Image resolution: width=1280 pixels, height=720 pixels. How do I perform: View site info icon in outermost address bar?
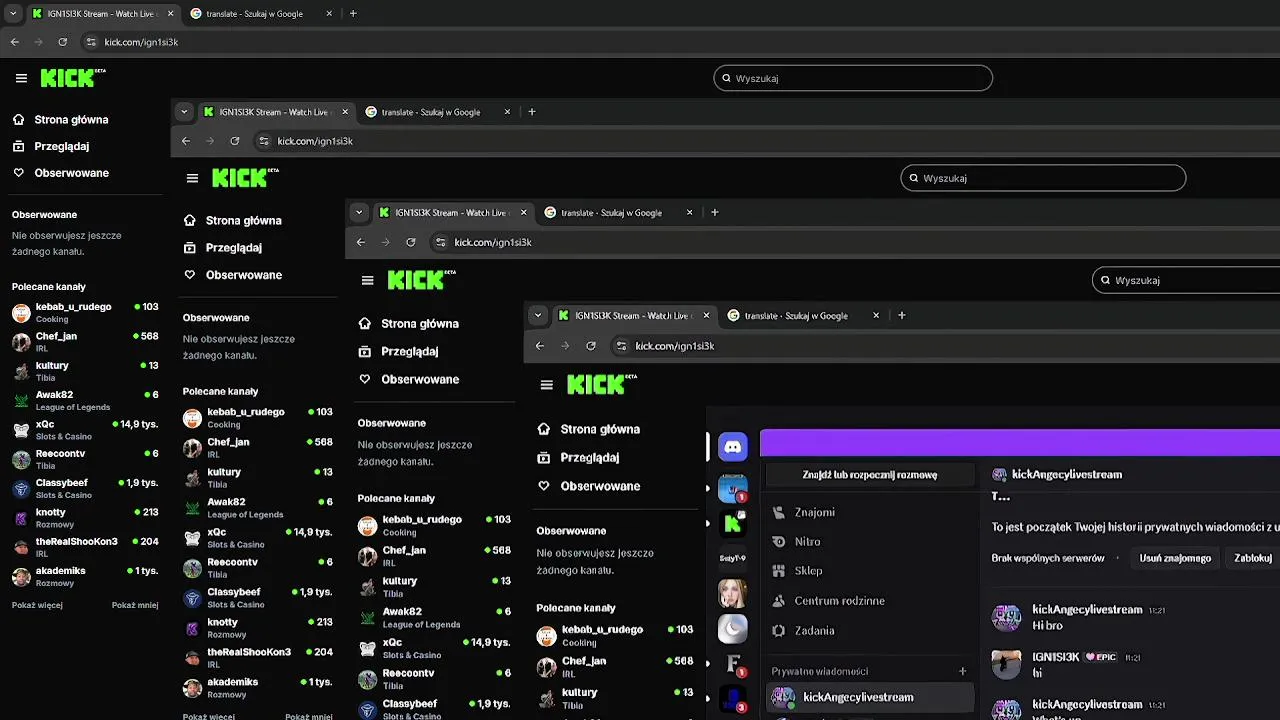click(x=91, y=42)
